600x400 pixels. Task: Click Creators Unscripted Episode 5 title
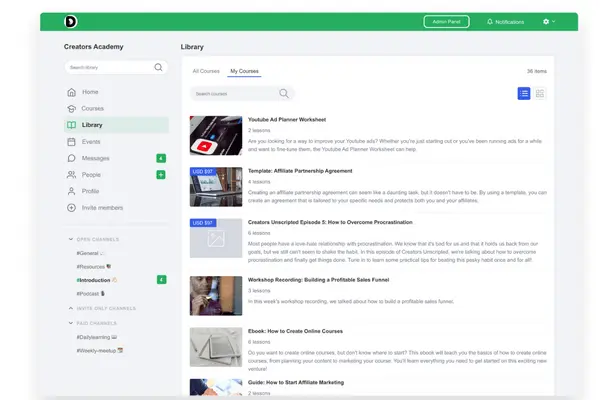click(x=330, y=222)
